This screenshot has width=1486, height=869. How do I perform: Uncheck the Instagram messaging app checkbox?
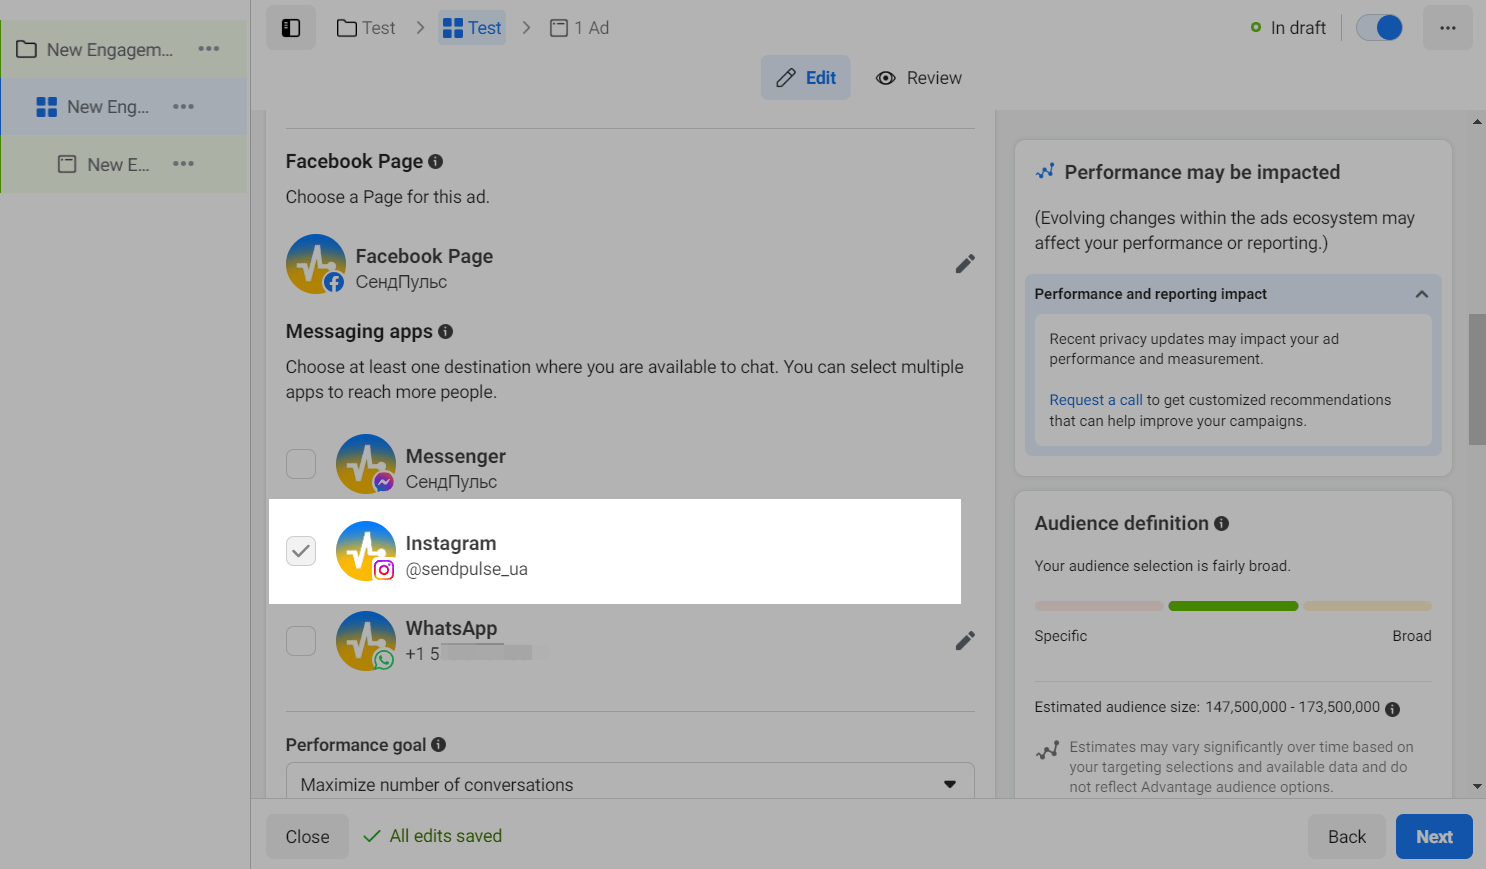point(301,551)
